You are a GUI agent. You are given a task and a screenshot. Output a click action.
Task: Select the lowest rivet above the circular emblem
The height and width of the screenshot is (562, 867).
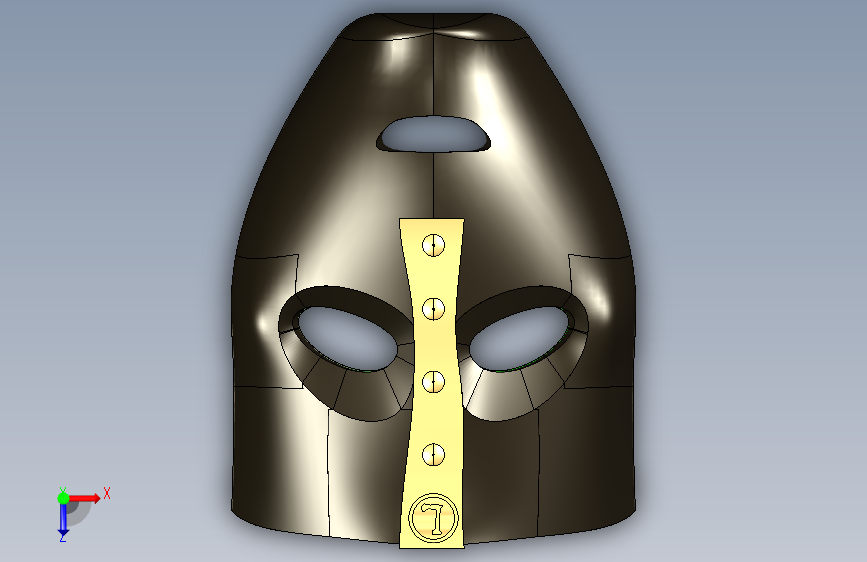tap(434, 455)
